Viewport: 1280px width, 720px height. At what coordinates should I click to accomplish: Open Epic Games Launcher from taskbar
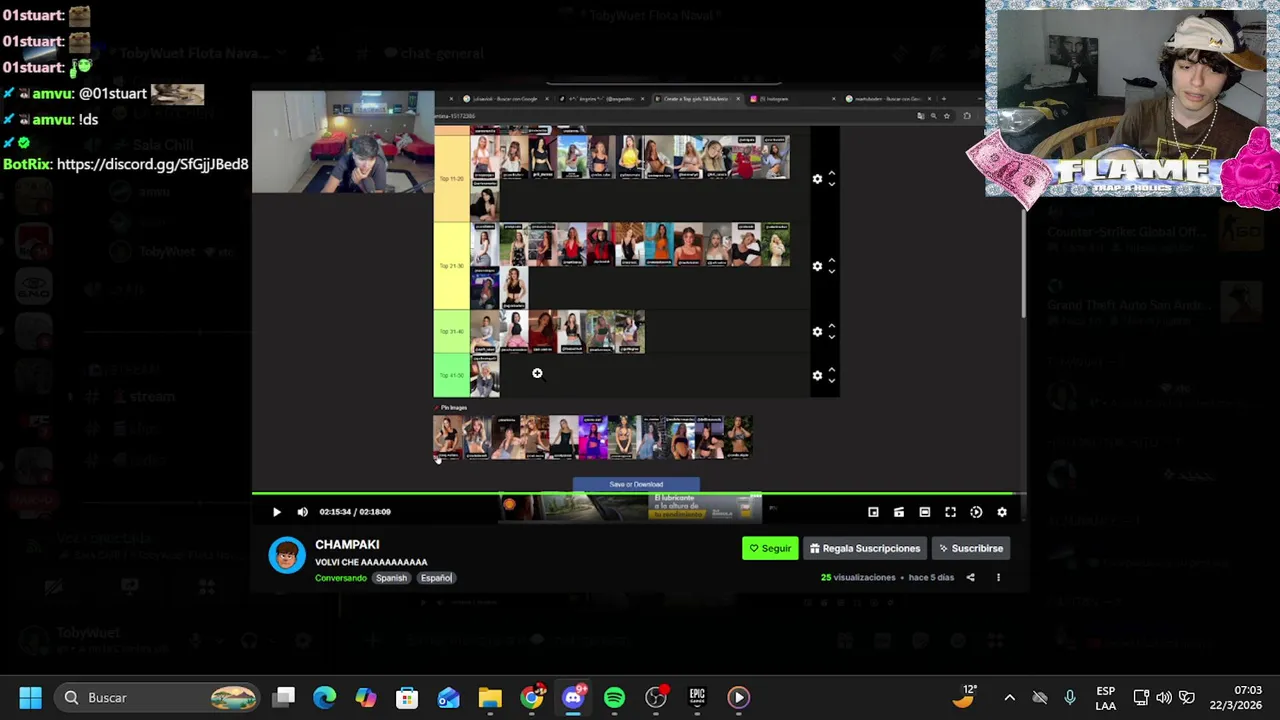697,697
